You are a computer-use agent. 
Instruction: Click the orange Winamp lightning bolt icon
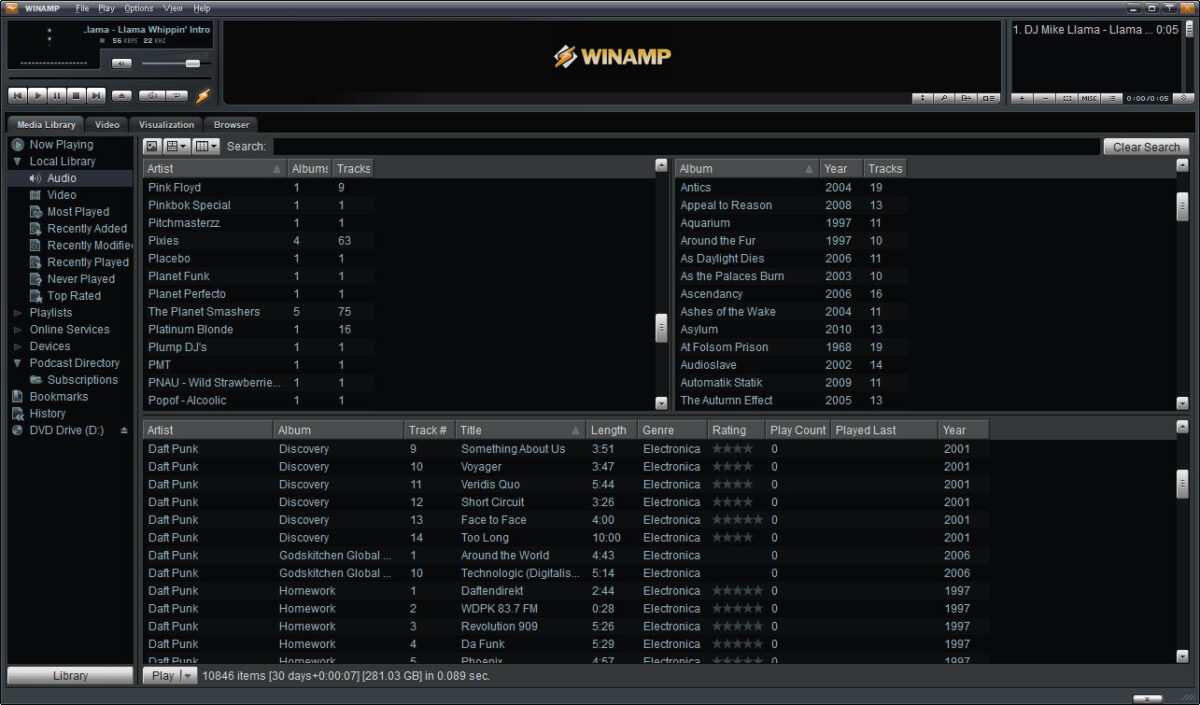tap(203, 95)
